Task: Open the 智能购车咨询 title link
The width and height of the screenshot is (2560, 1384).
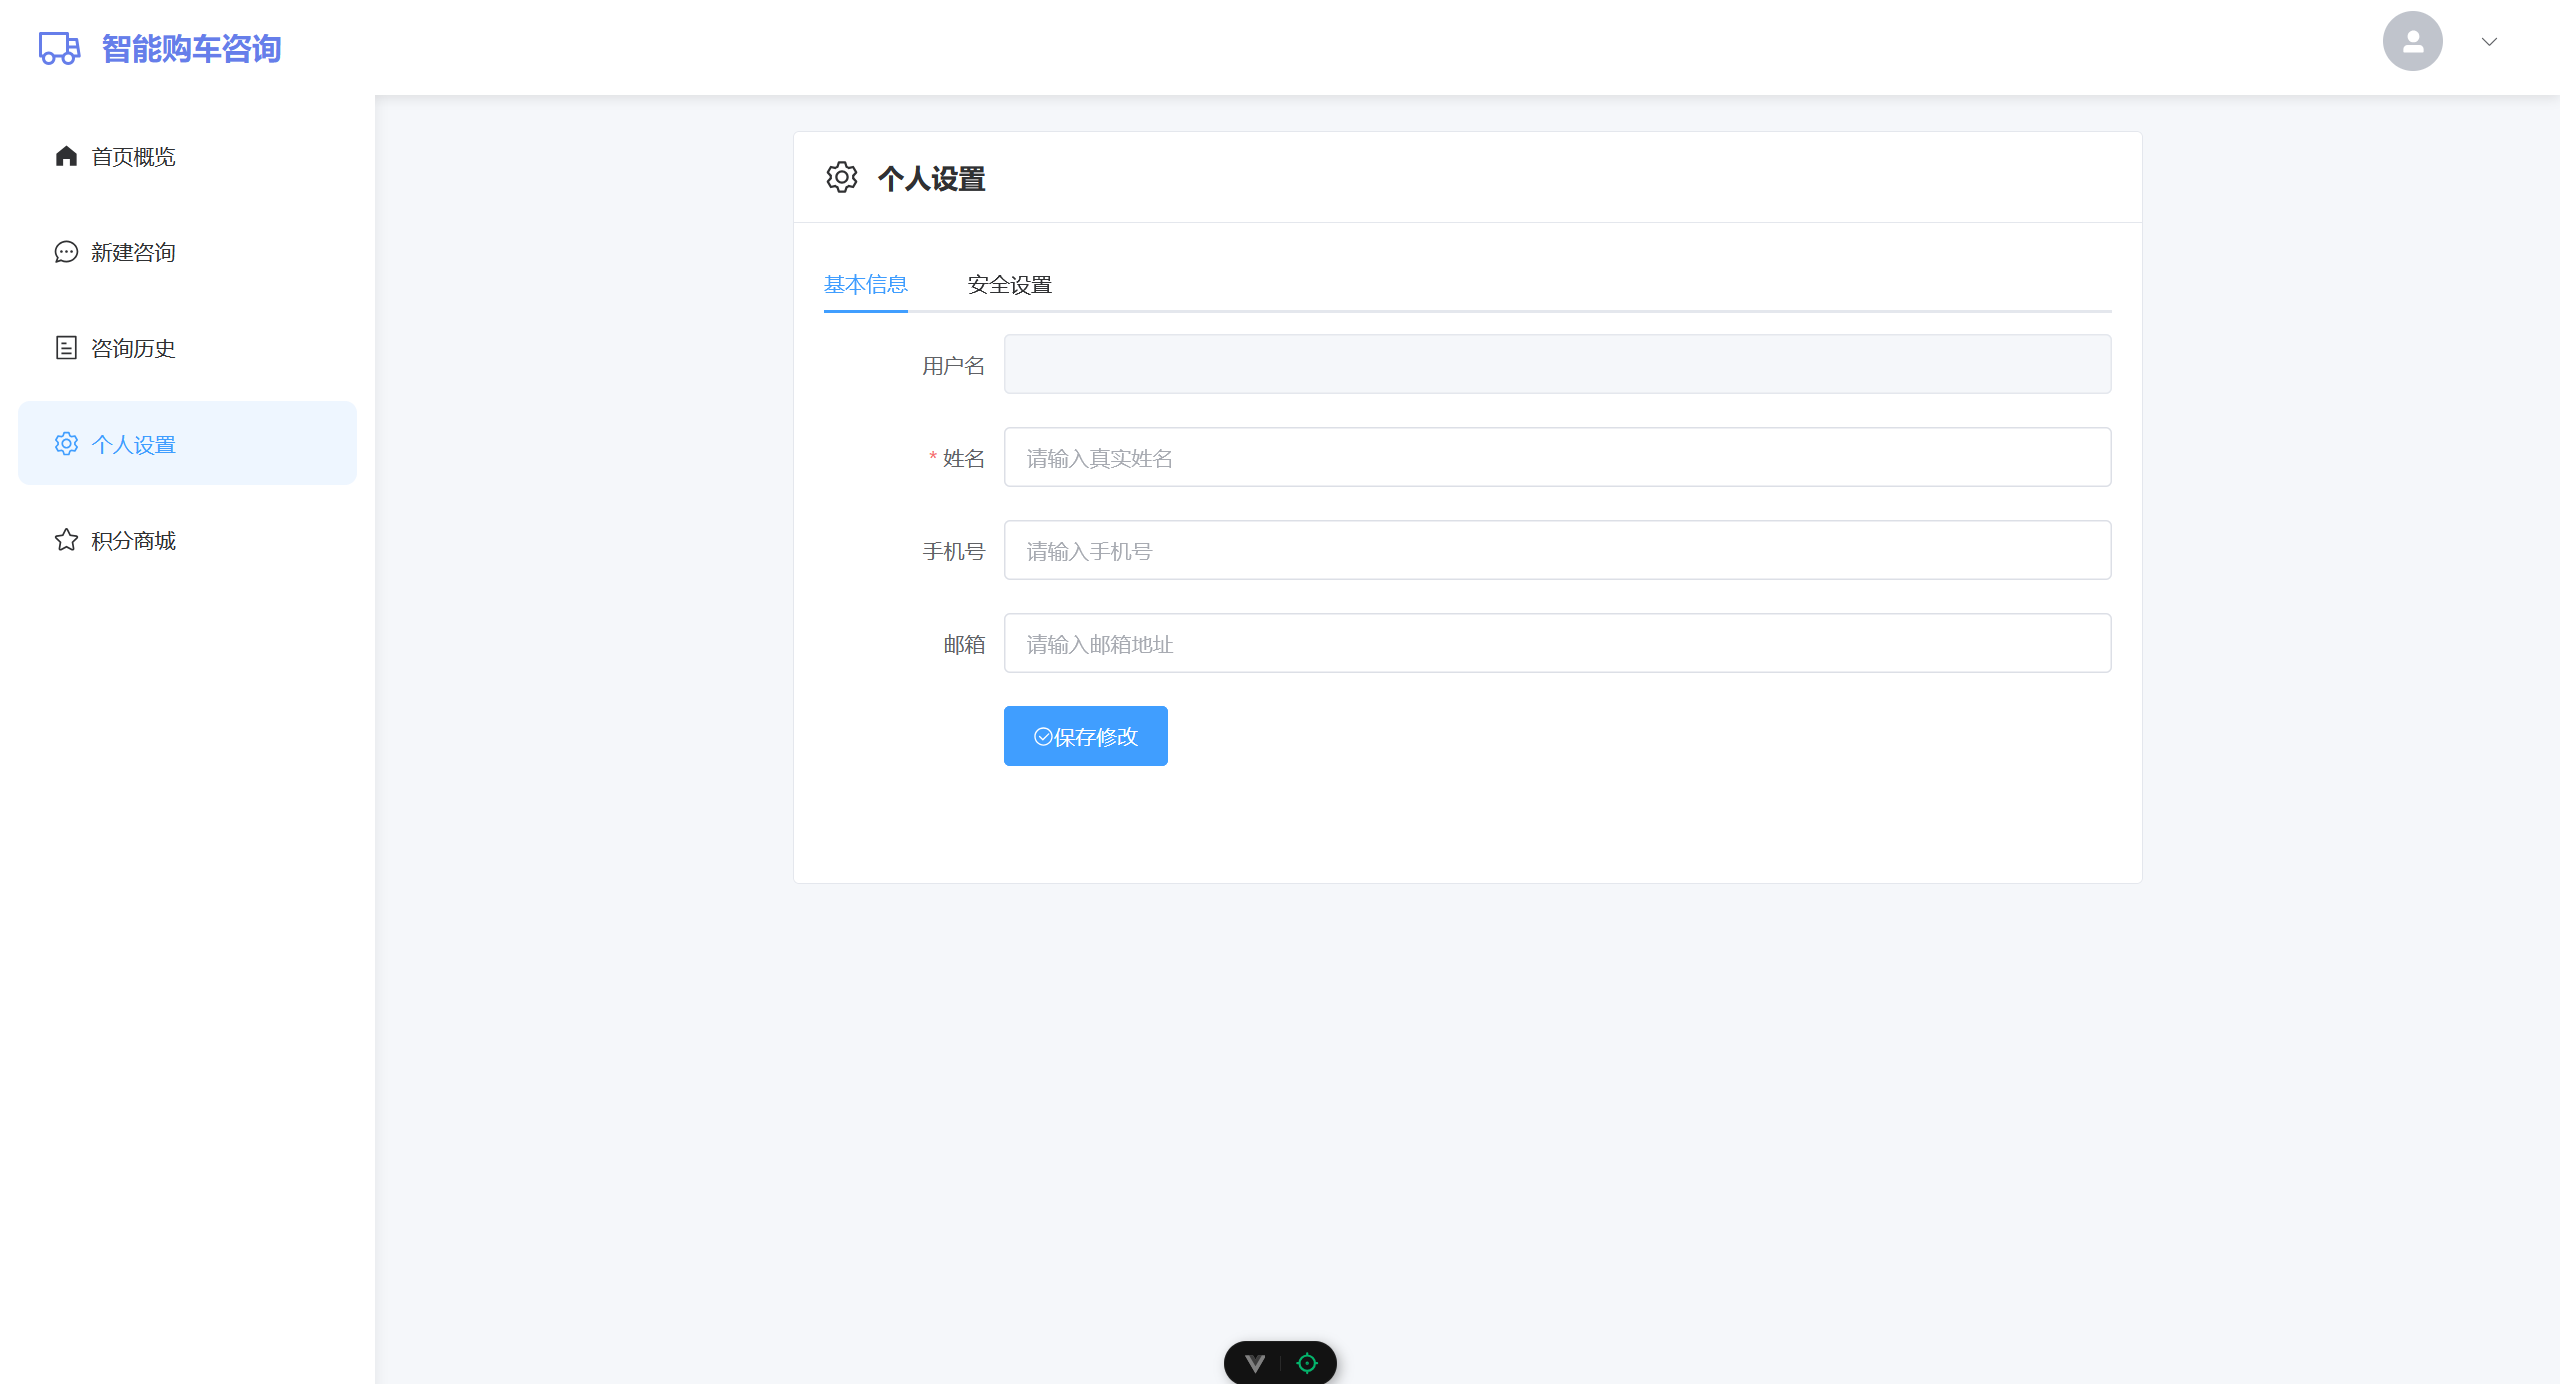Action: 191,48
